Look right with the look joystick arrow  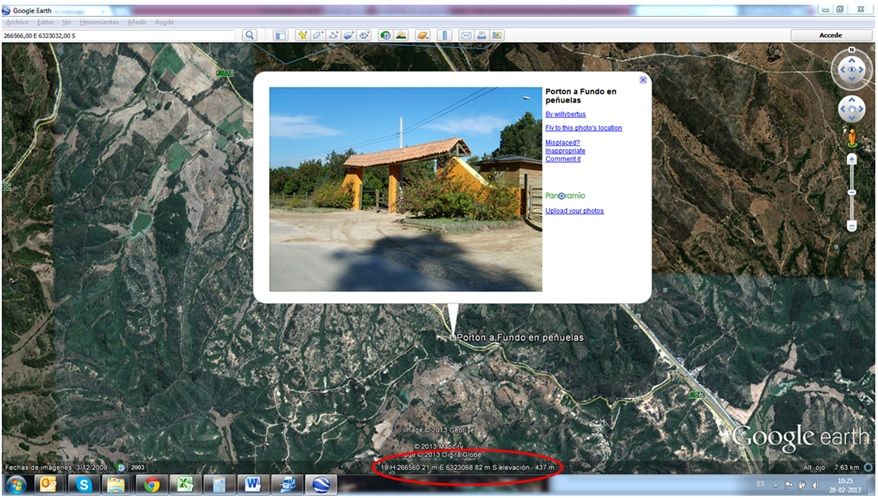(x=863, y=70)
